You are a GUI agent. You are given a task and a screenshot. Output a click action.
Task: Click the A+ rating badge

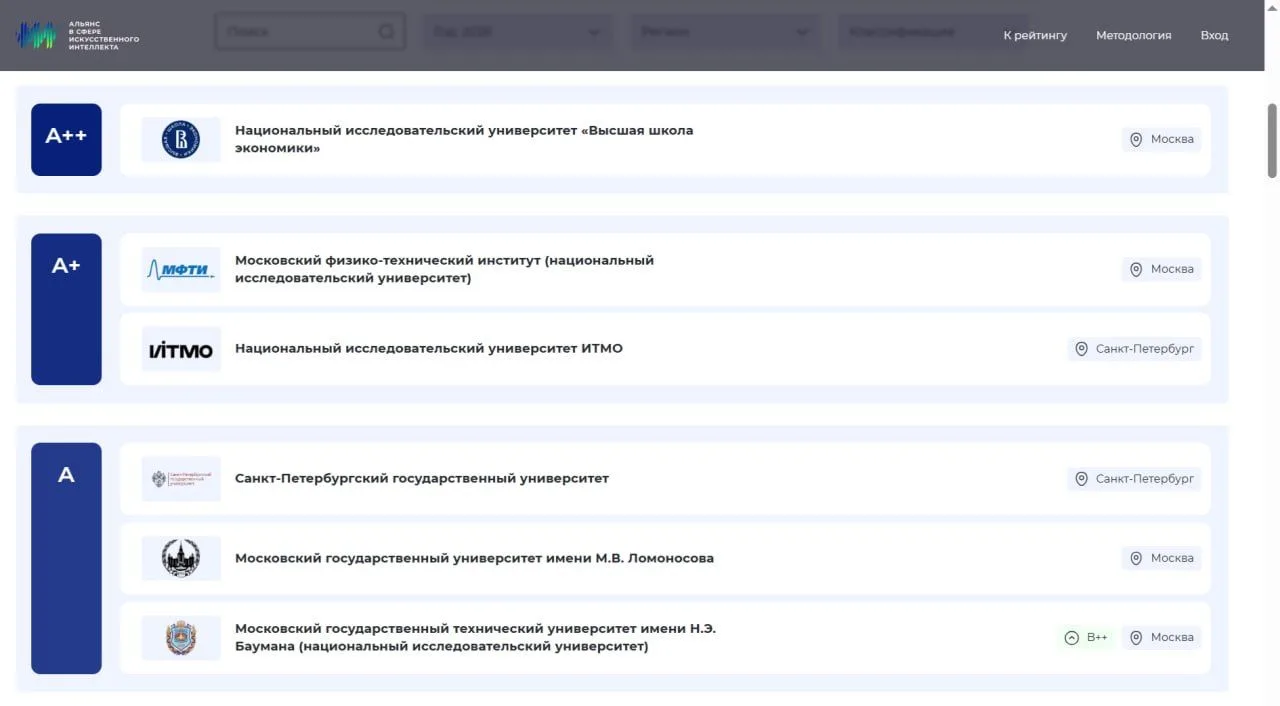click(66, 309)
